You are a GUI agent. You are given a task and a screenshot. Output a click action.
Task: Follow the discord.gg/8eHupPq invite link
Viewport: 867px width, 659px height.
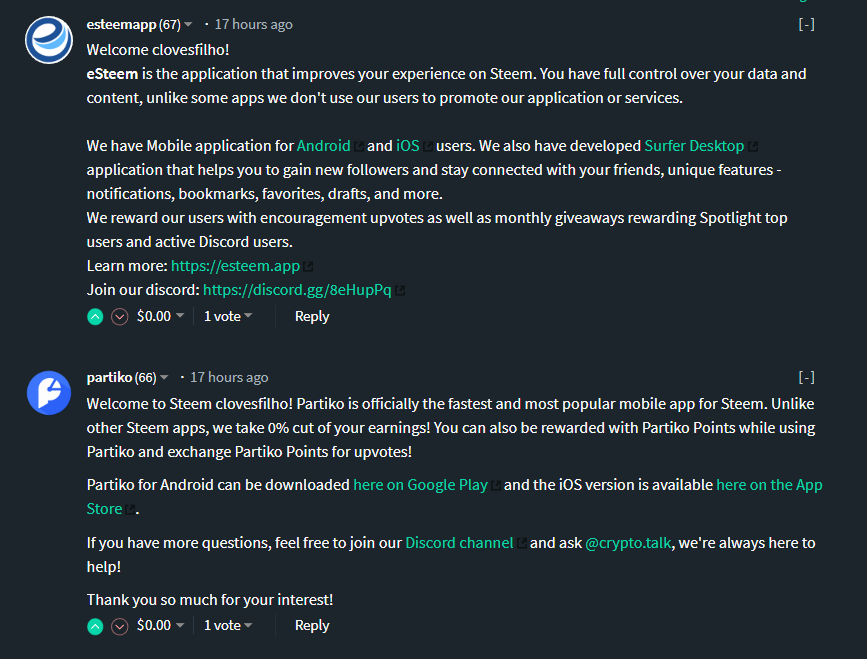click(297, 290)
